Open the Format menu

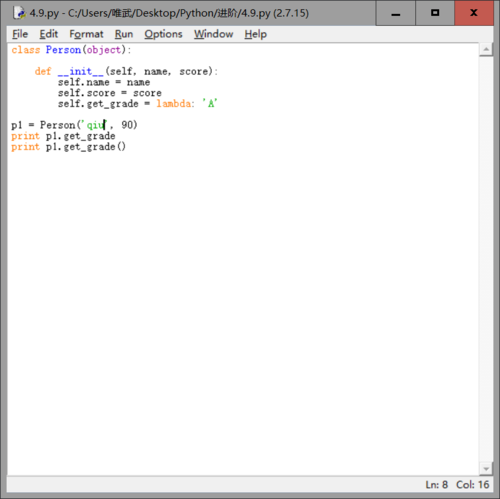click(86, 34)
